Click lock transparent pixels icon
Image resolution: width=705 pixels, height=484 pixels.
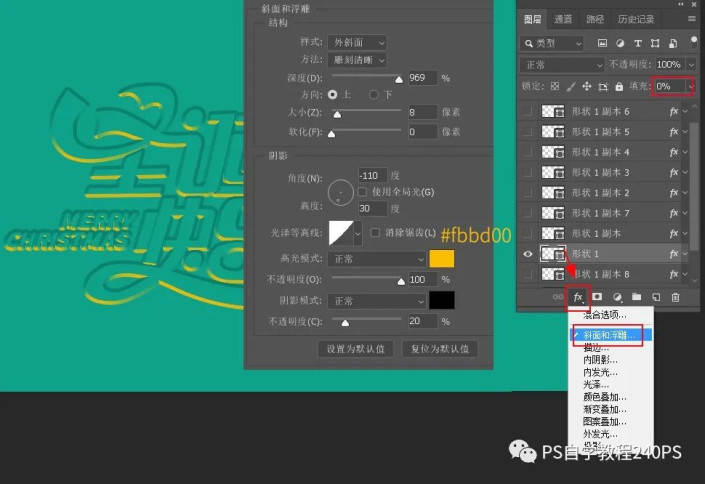click(555, 86)
